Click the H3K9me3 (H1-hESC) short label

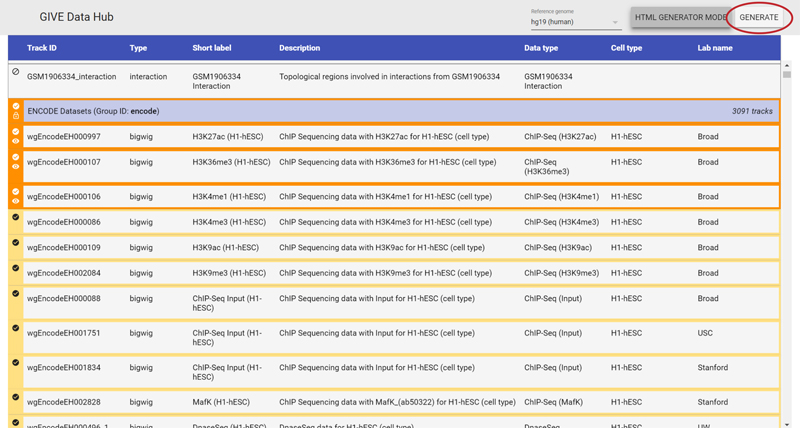[x=229, y=273]
